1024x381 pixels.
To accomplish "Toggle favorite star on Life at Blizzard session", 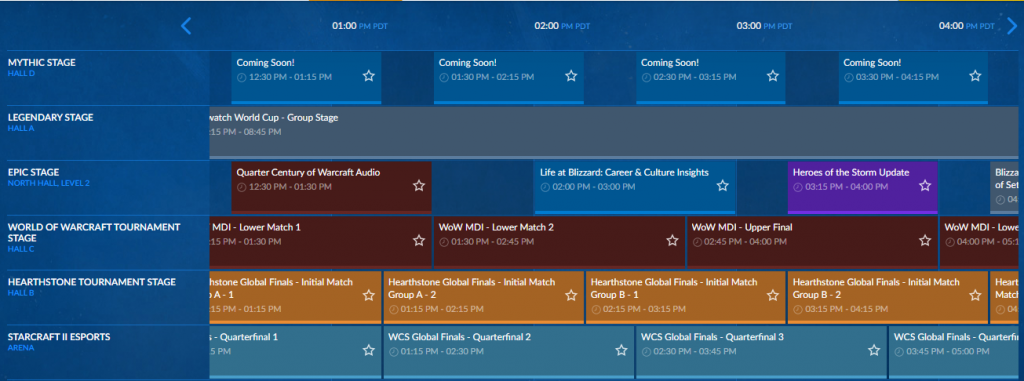I will tap(722, 186).
